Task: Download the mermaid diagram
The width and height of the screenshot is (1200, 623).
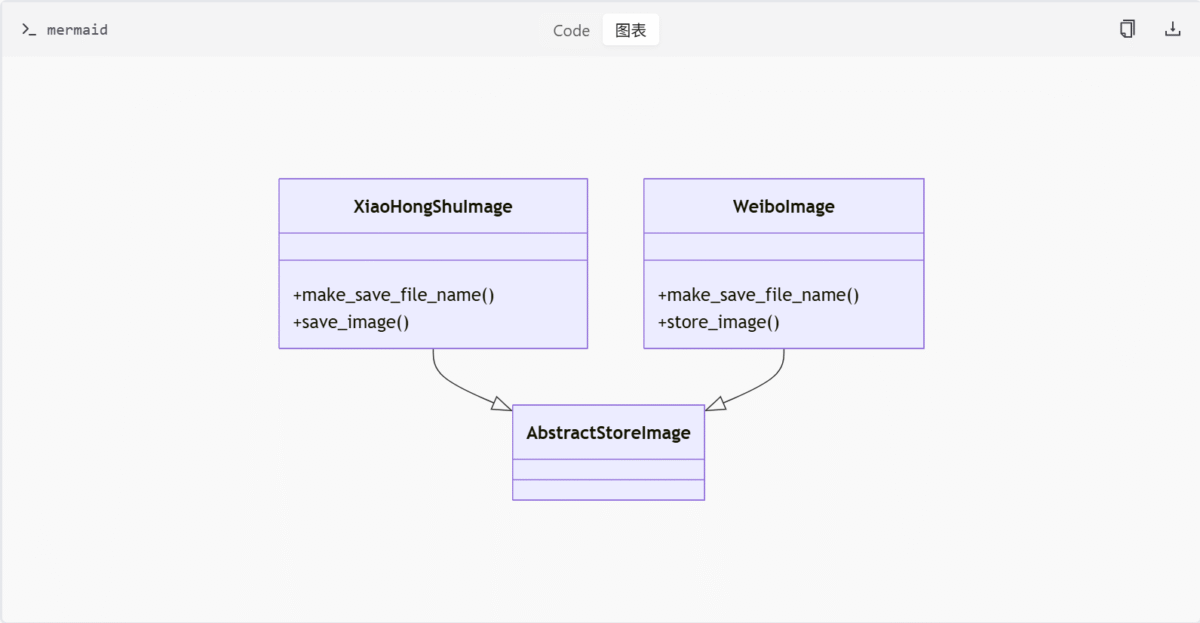Action: [1173, 29]
